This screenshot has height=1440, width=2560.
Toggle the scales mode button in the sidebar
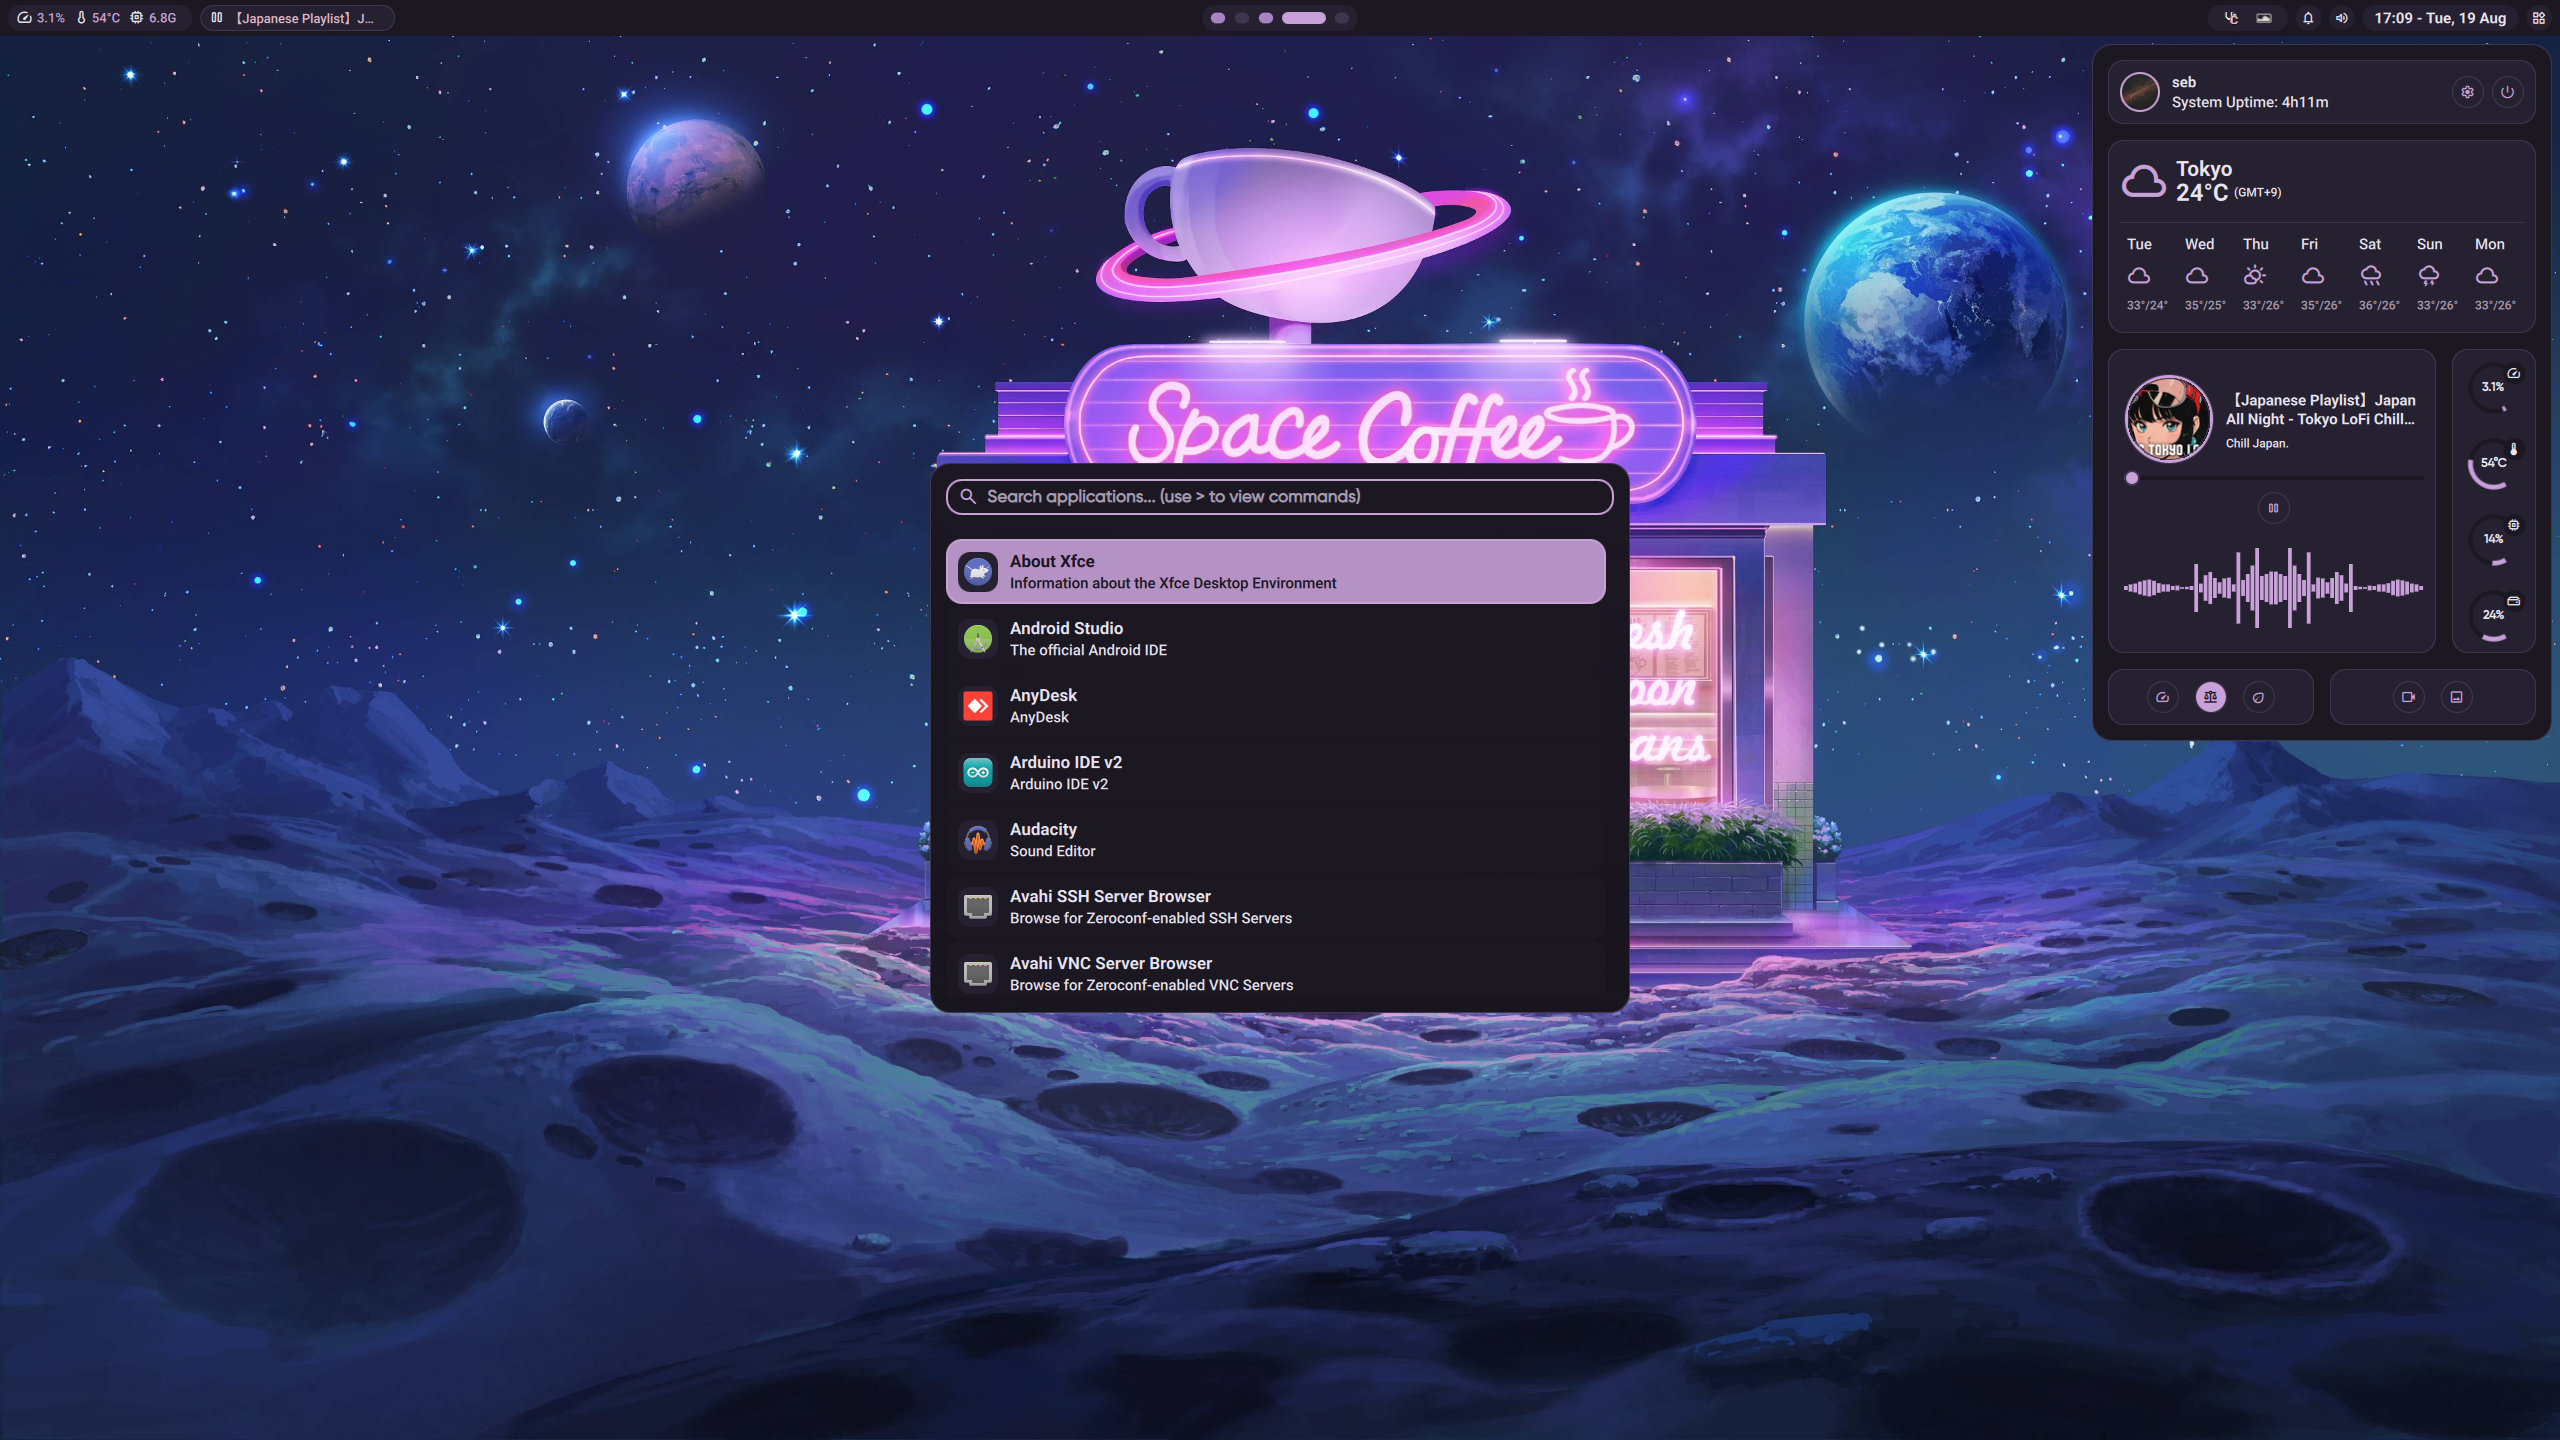click(x=2210, y=697)
